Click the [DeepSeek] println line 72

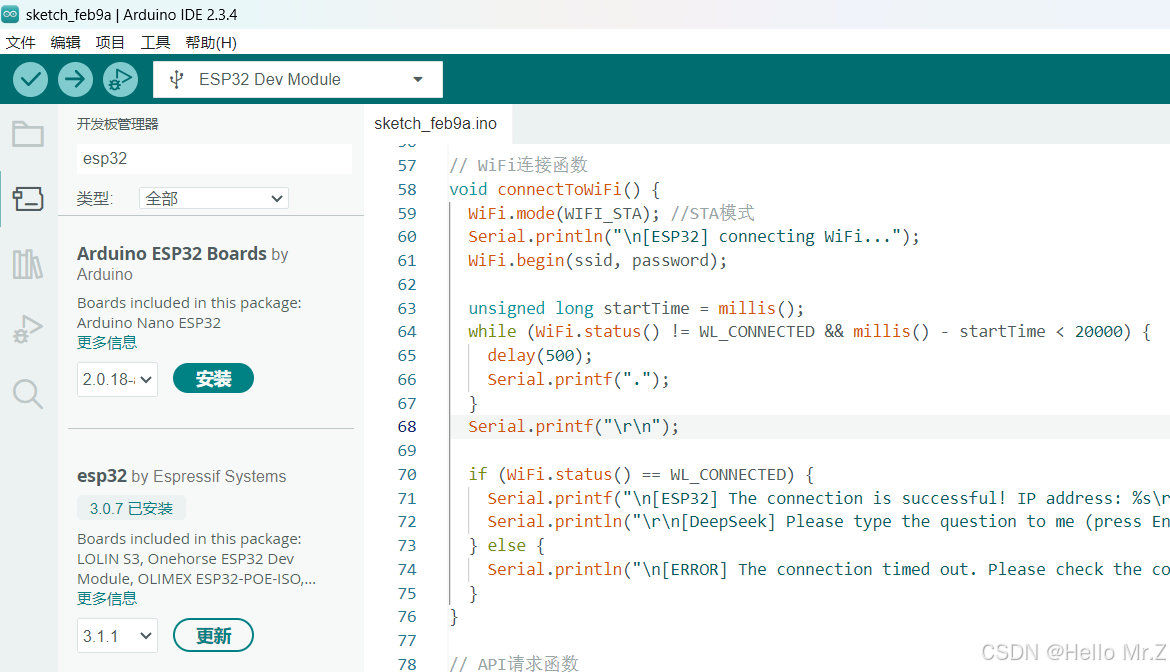[828, 521]
